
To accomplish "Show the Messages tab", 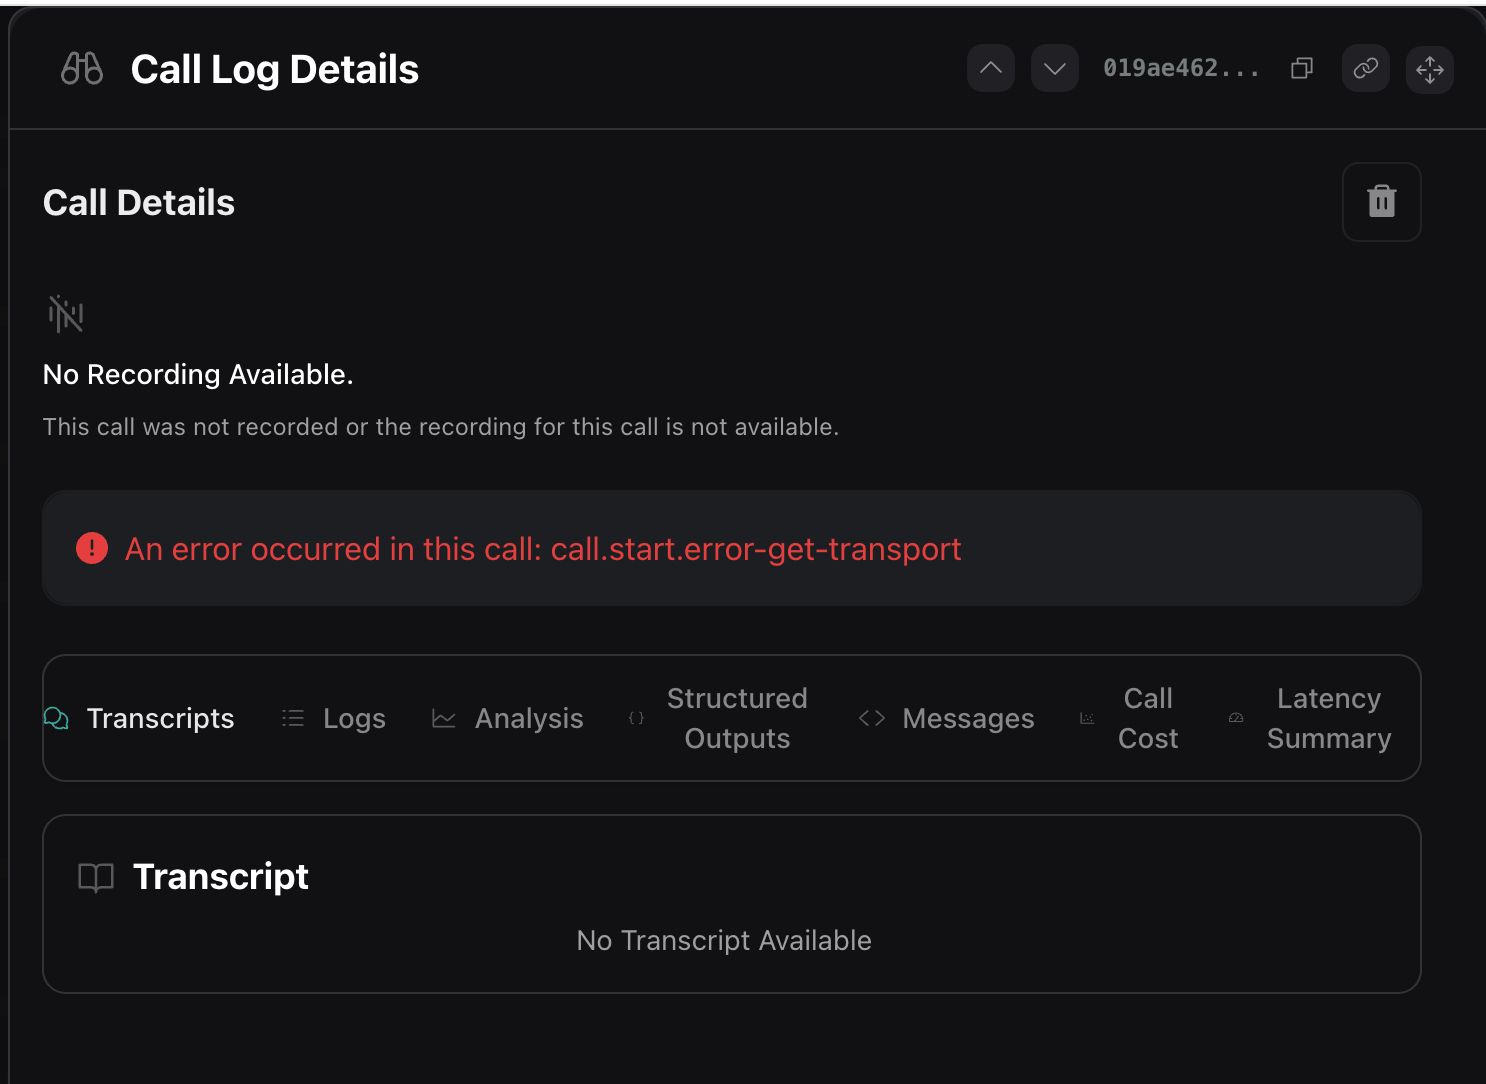I will (947, 718).
